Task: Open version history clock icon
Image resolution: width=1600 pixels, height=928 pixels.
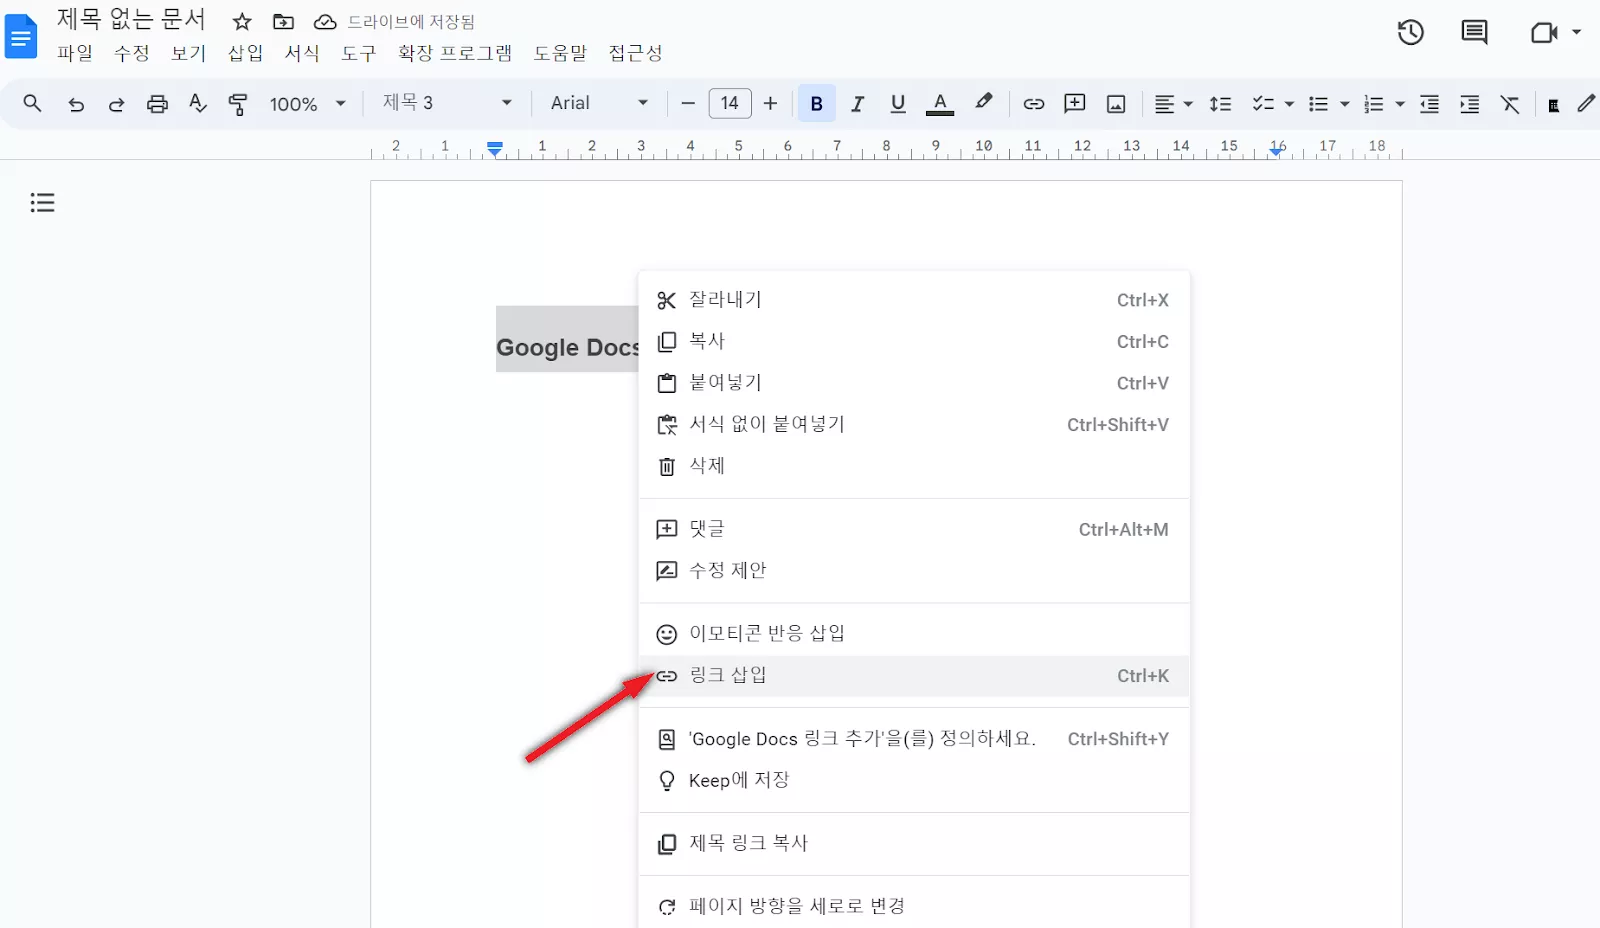Action: pos(1411,32)
